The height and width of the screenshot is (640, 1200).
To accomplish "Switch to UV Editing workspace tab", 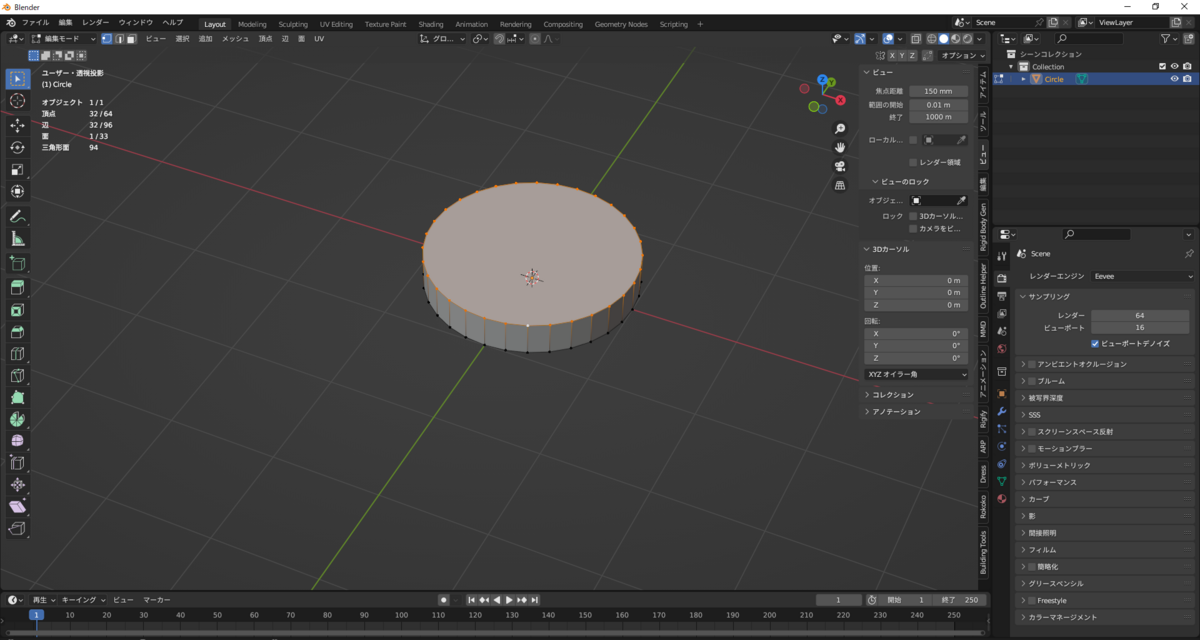I will click(x=336, y=24).
